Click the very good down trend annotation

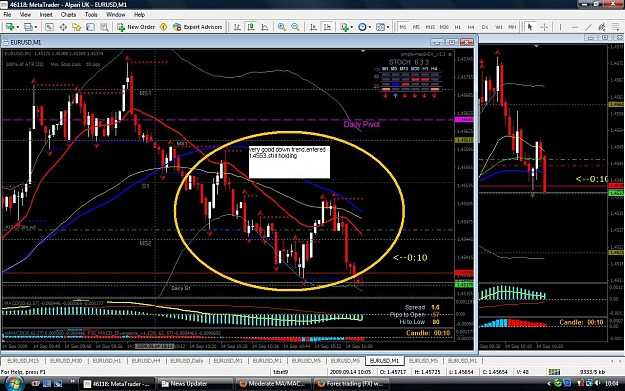(289, 162)
